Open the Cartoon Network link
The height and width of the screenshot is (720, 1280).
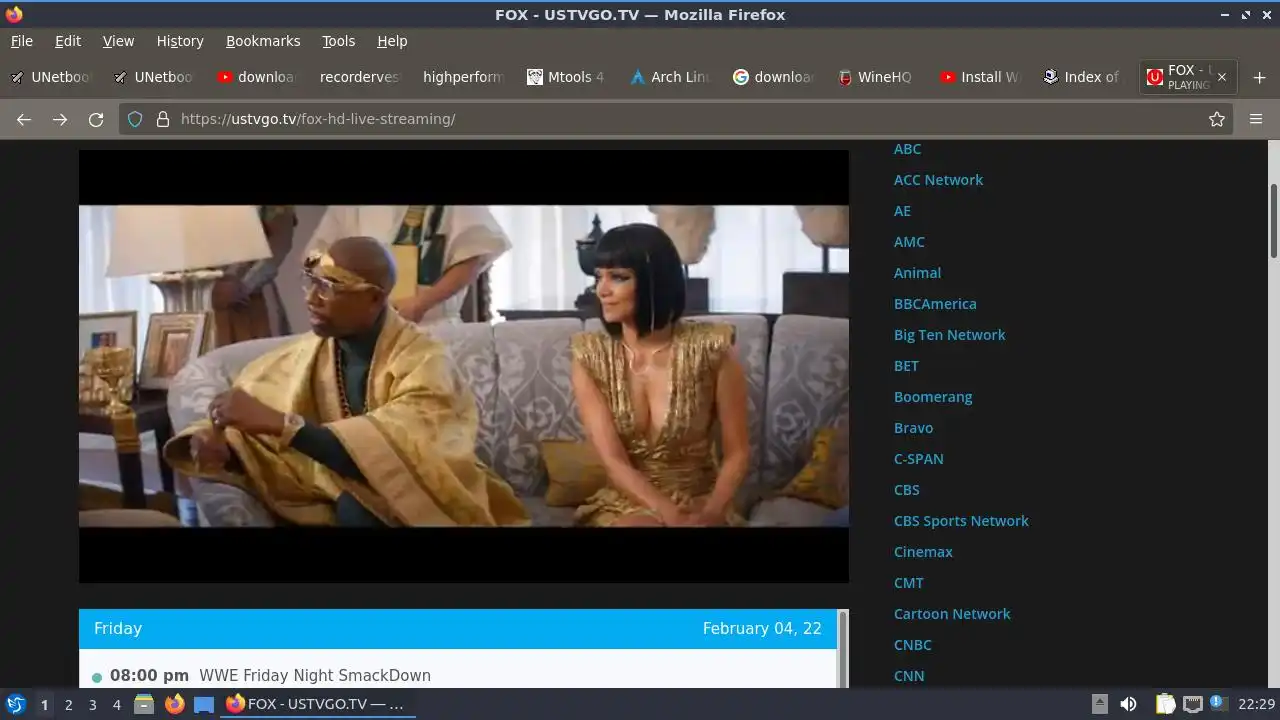(952, 614)
